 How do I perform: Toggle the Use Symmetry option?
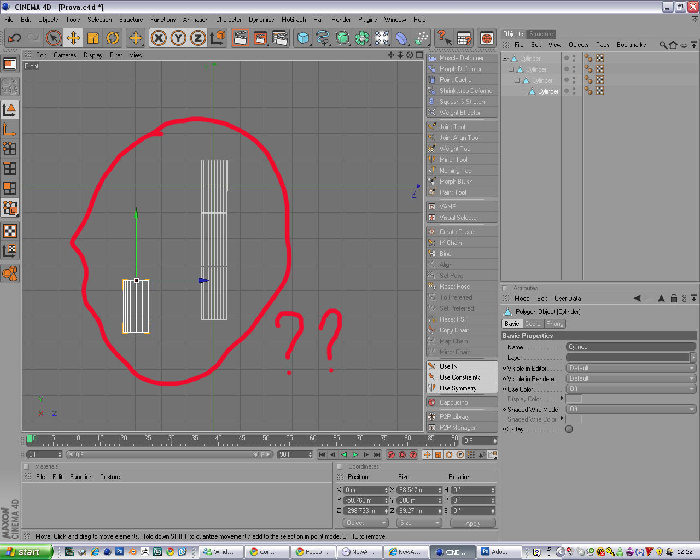pos(462,389)
